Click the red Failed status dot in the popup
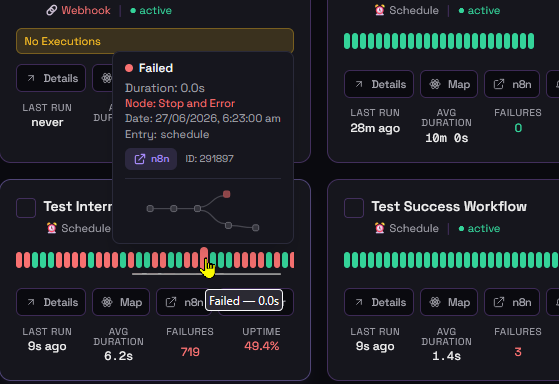 coord(129,68)
